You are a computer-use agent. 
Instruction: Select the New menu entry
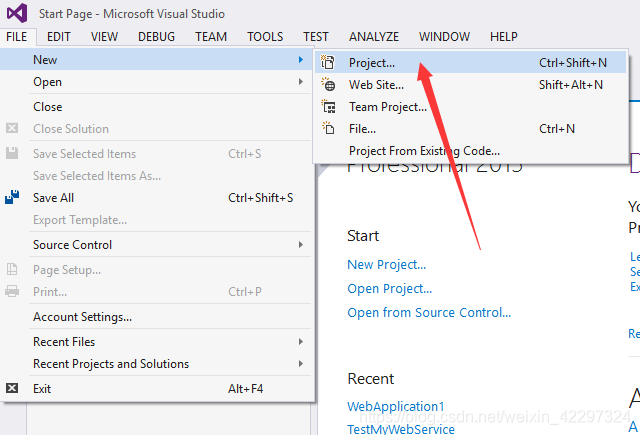click(157, 60)
